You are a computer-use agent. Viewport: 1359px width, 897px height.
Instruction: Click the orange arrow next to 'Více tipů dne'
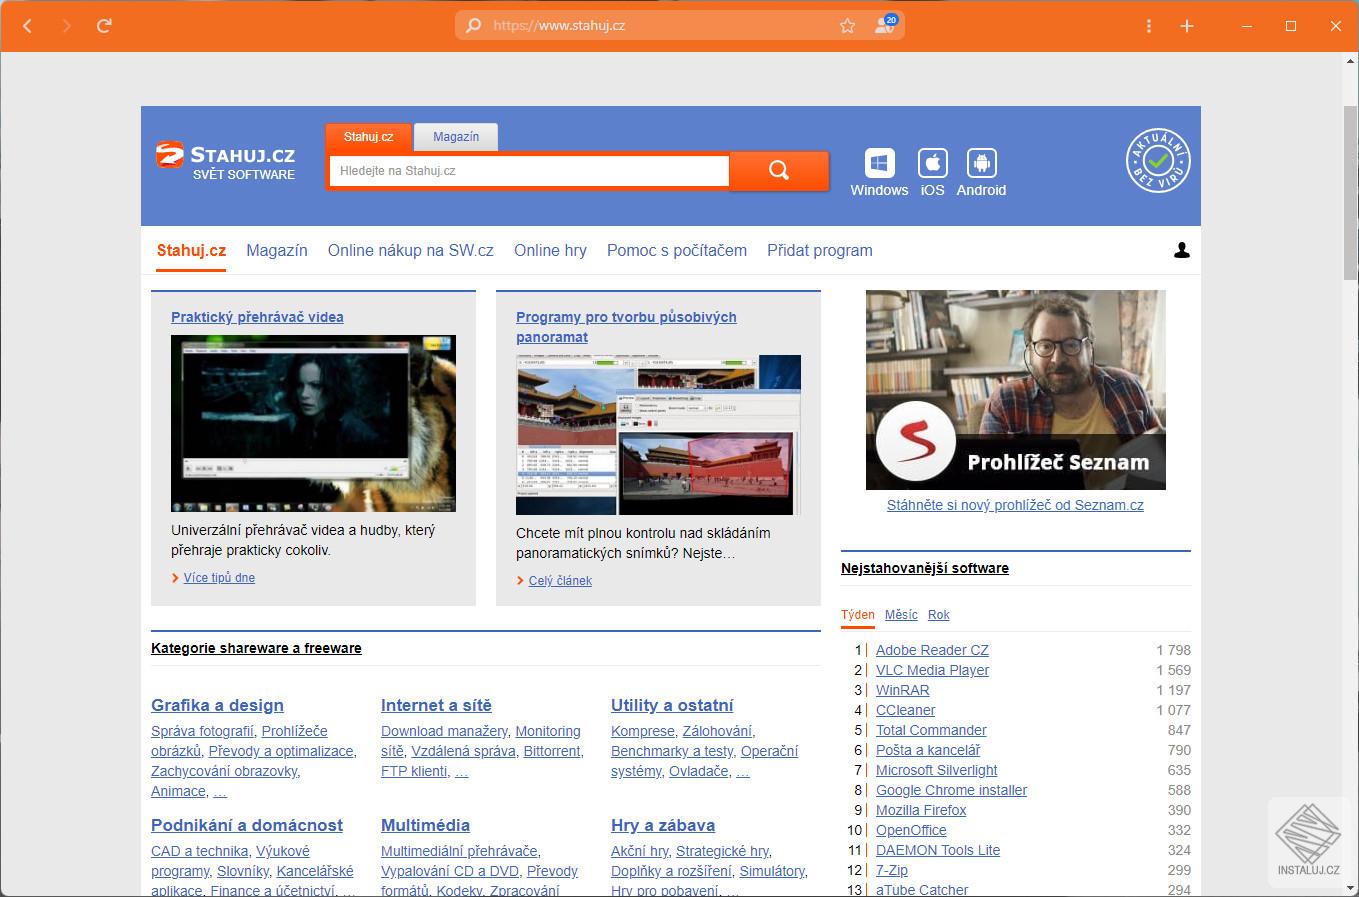pyautogui.click(x=175, y=578)
